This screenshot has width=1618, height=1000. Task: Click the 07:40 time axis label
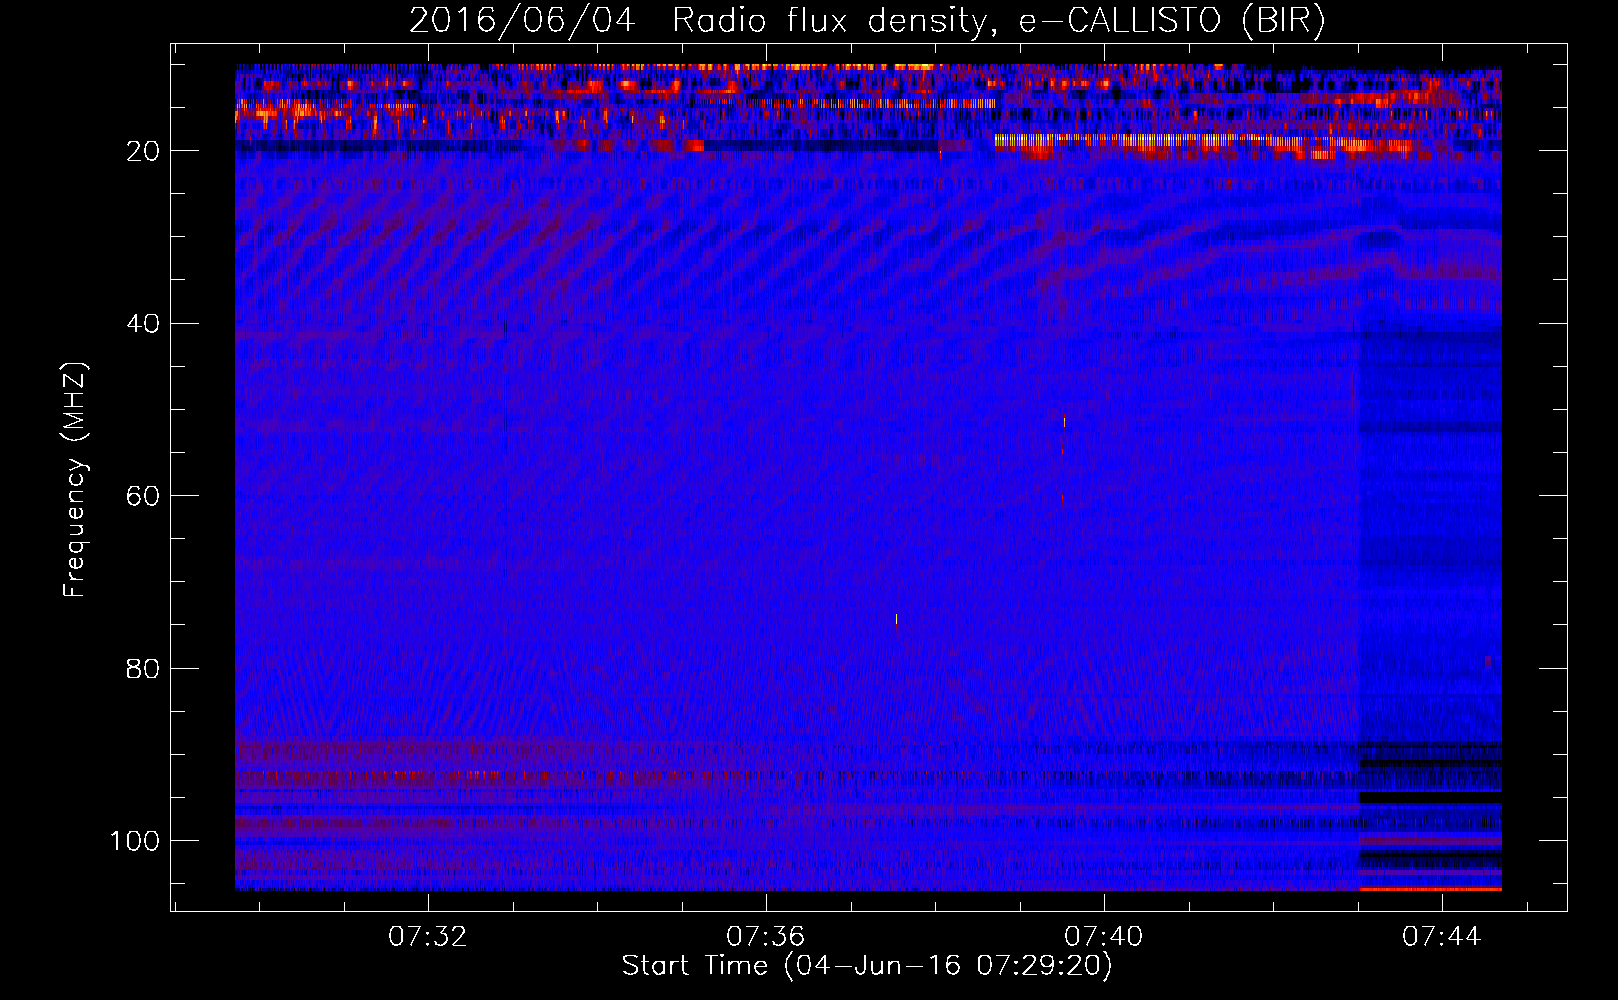pyautogui.click(x=1104, y=937)
